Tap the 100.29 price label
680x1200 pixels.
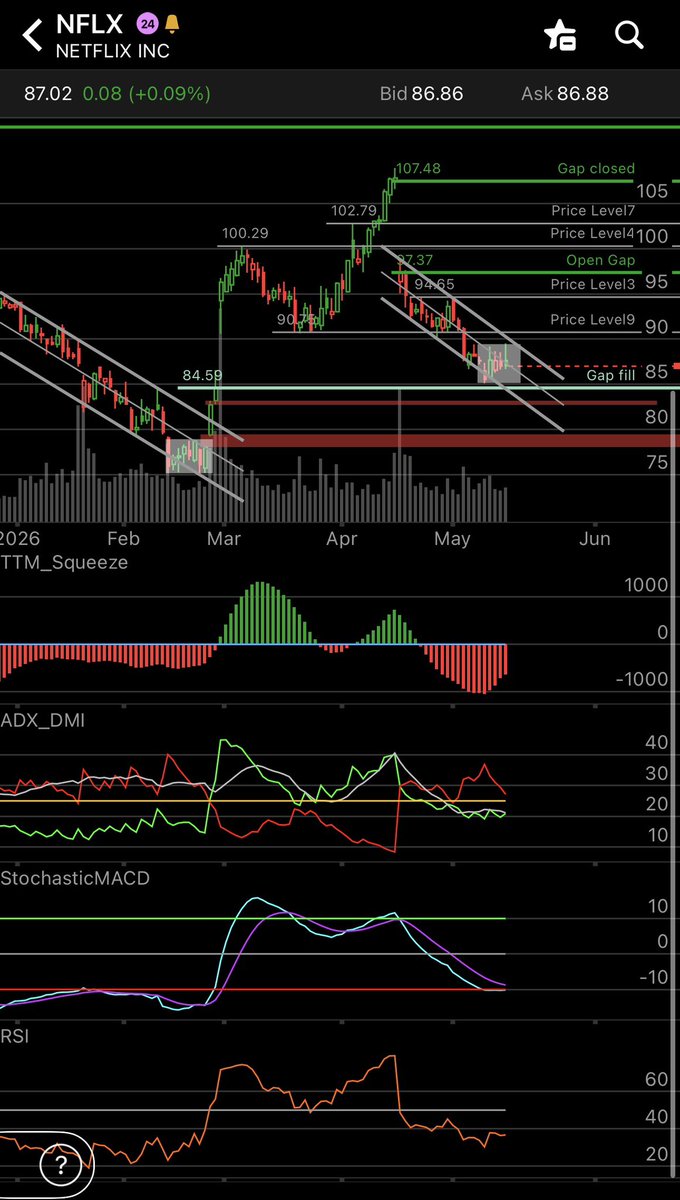pyautogui.click(x=245, y=233)
